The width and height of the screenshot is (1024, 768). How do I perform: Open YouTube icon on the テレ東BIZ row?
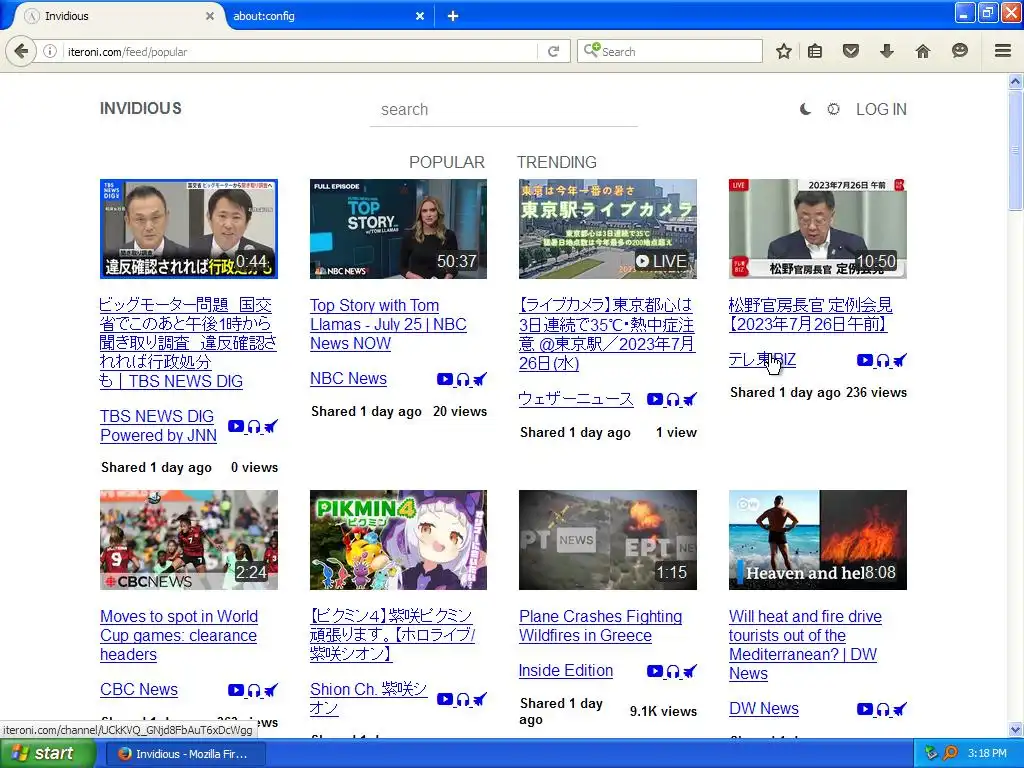coord(865,360)
